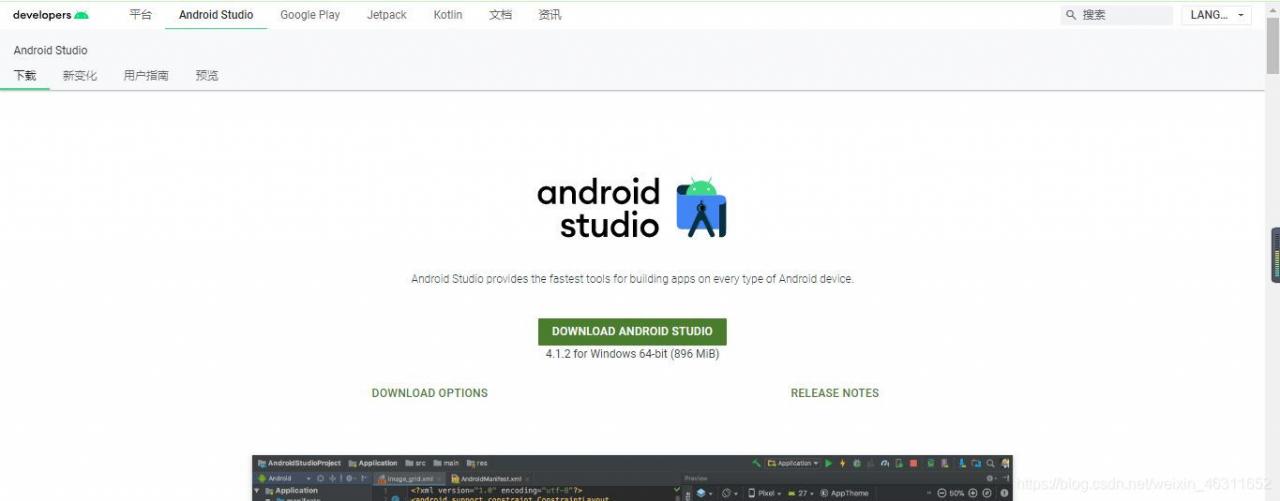
Task: Open the 平台 menu
Action: click(140, 15)
